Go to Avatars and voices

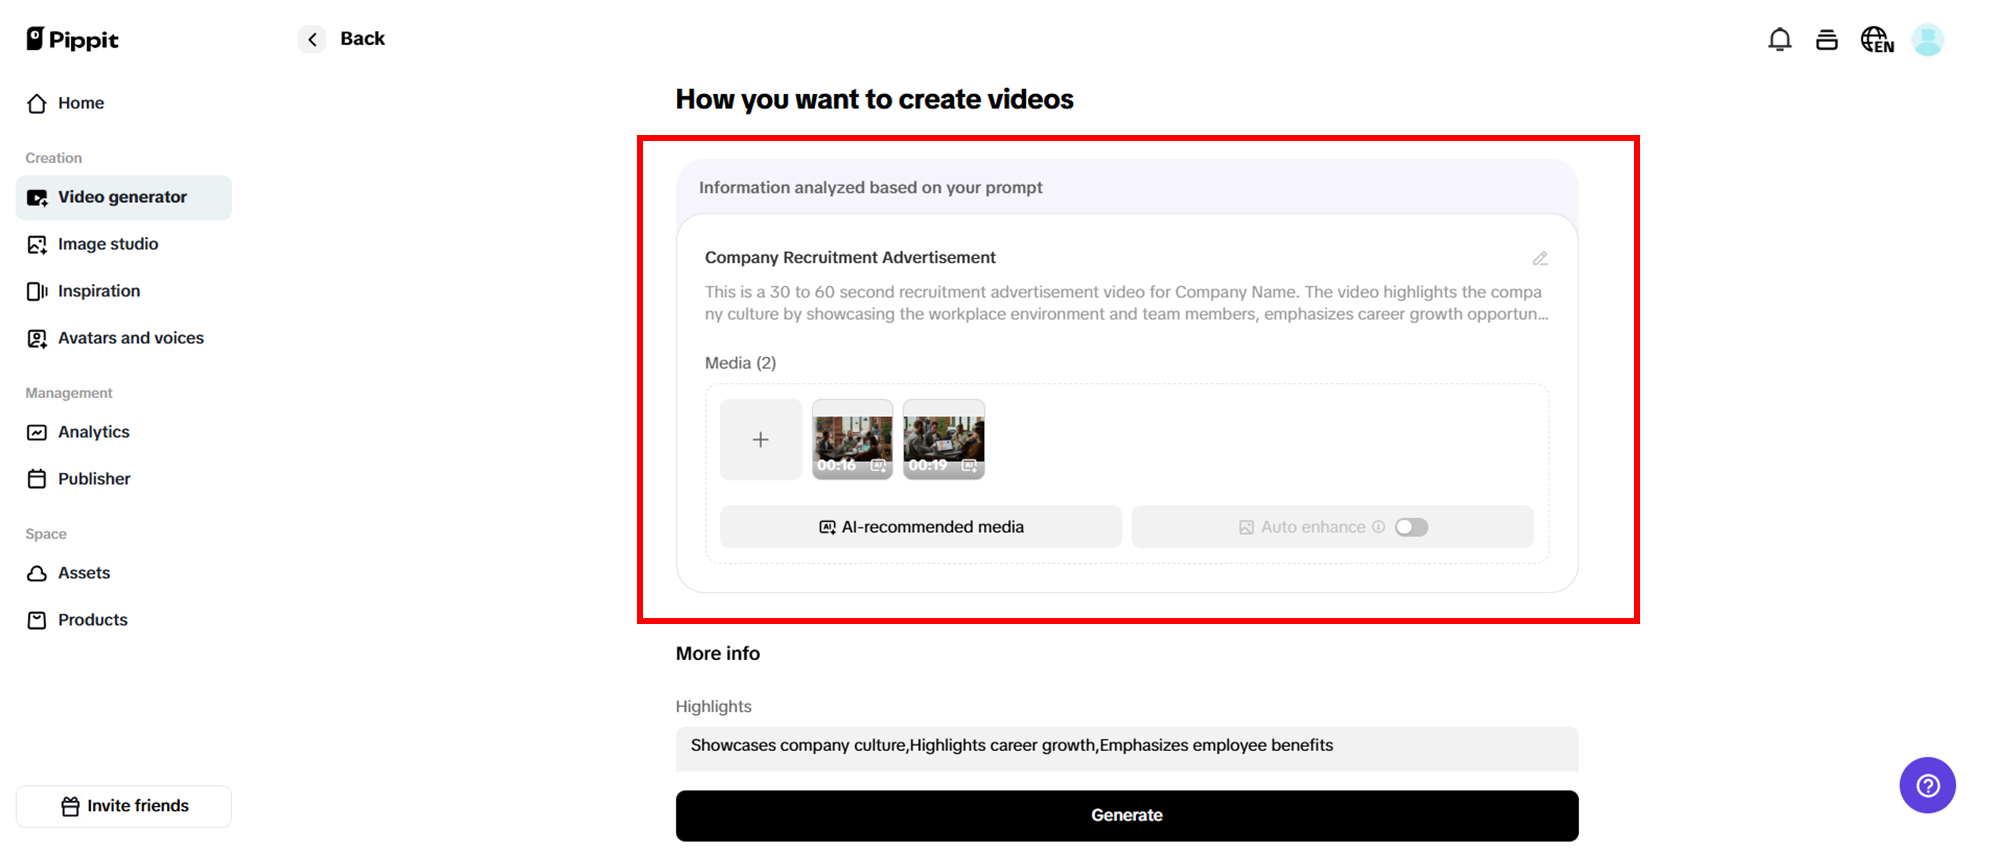[x=130, y=338]
